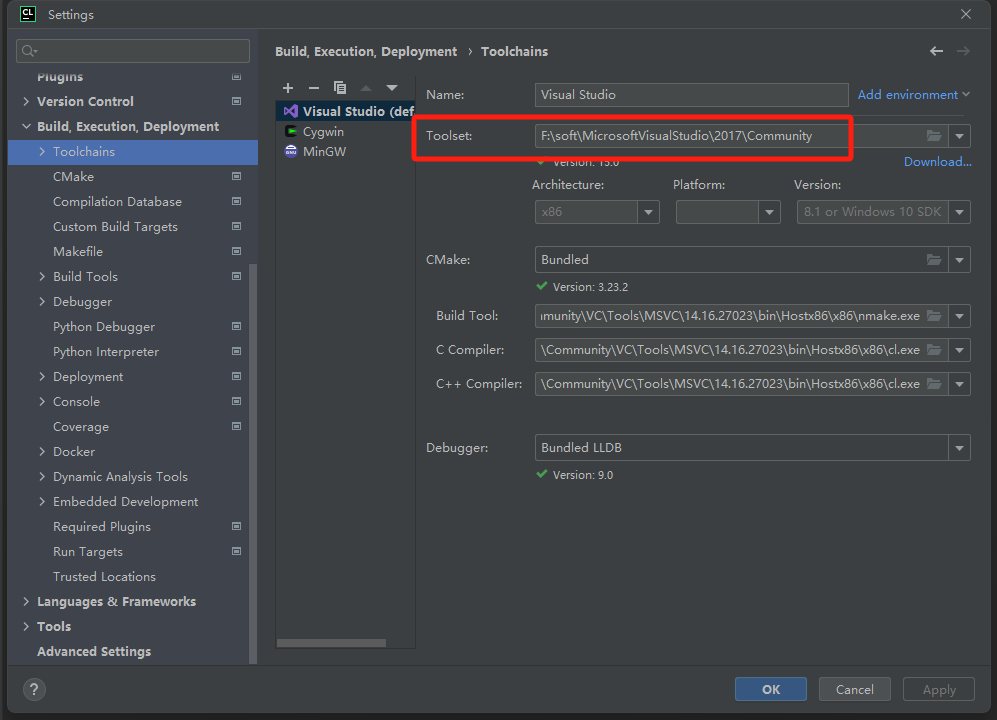Open CMake Bundled dropdown arrow
The height and width of the screenshot is (720, 997).
click(x=959, y=260)
